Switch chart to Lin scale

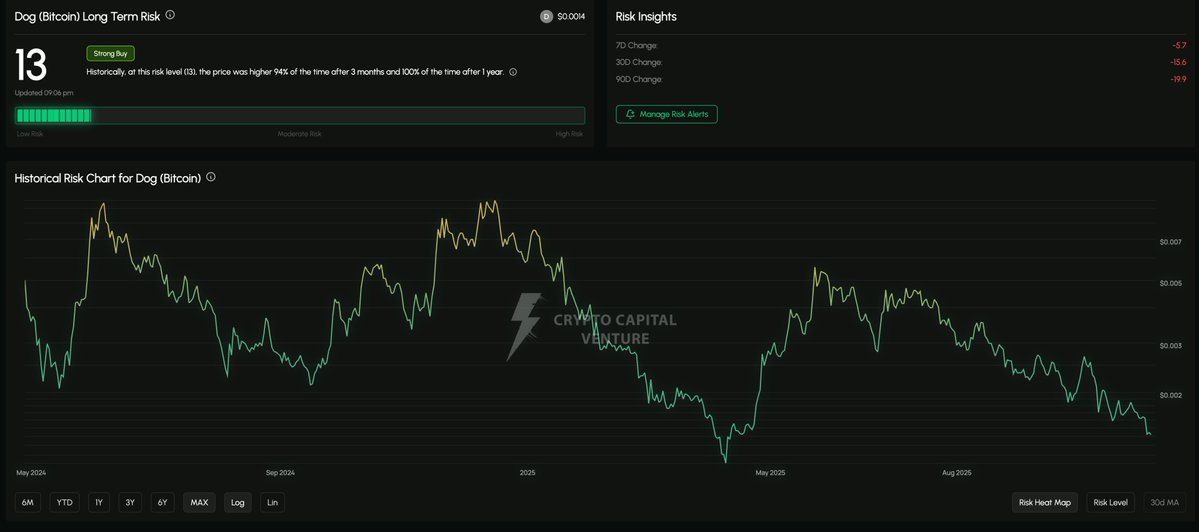coord(272,502)
